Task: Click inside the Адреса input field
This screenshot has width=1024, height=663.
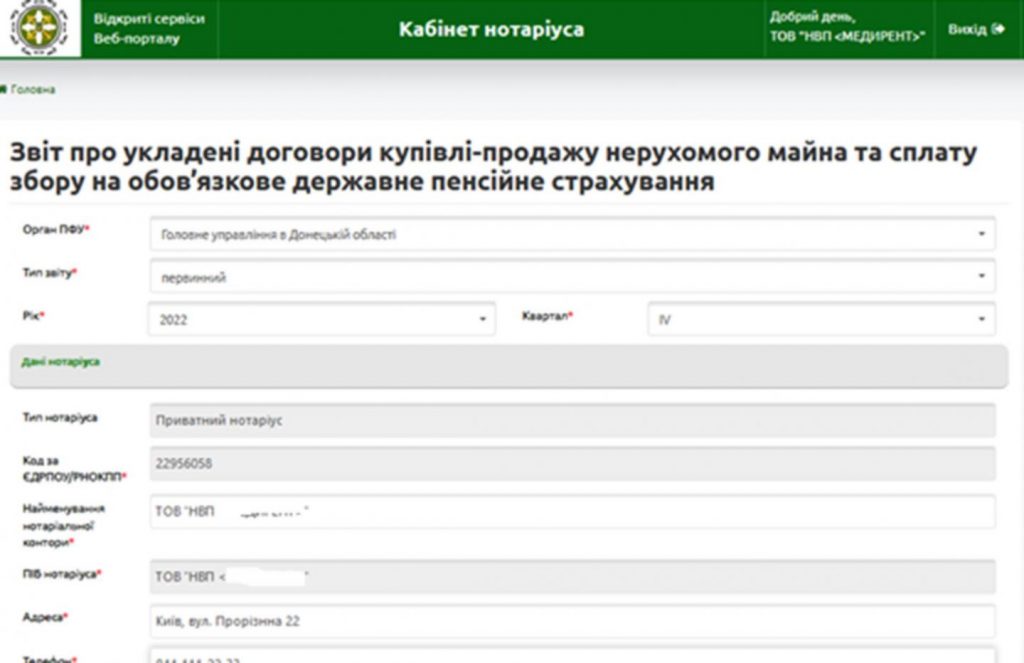Action: click(x=570, y=620)
